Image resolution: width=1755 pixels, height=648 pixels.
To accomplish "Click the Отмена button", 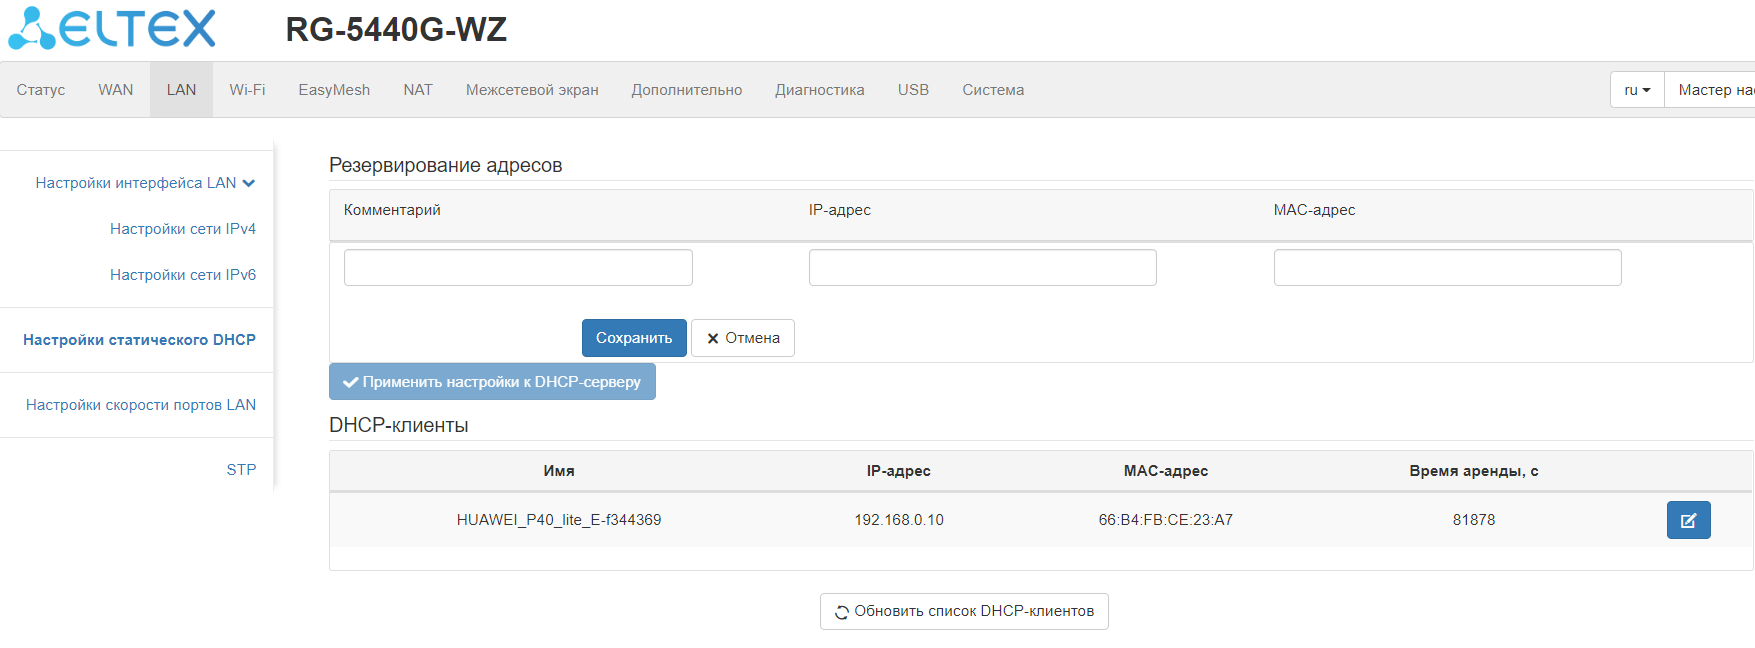I will click(743, 338).
